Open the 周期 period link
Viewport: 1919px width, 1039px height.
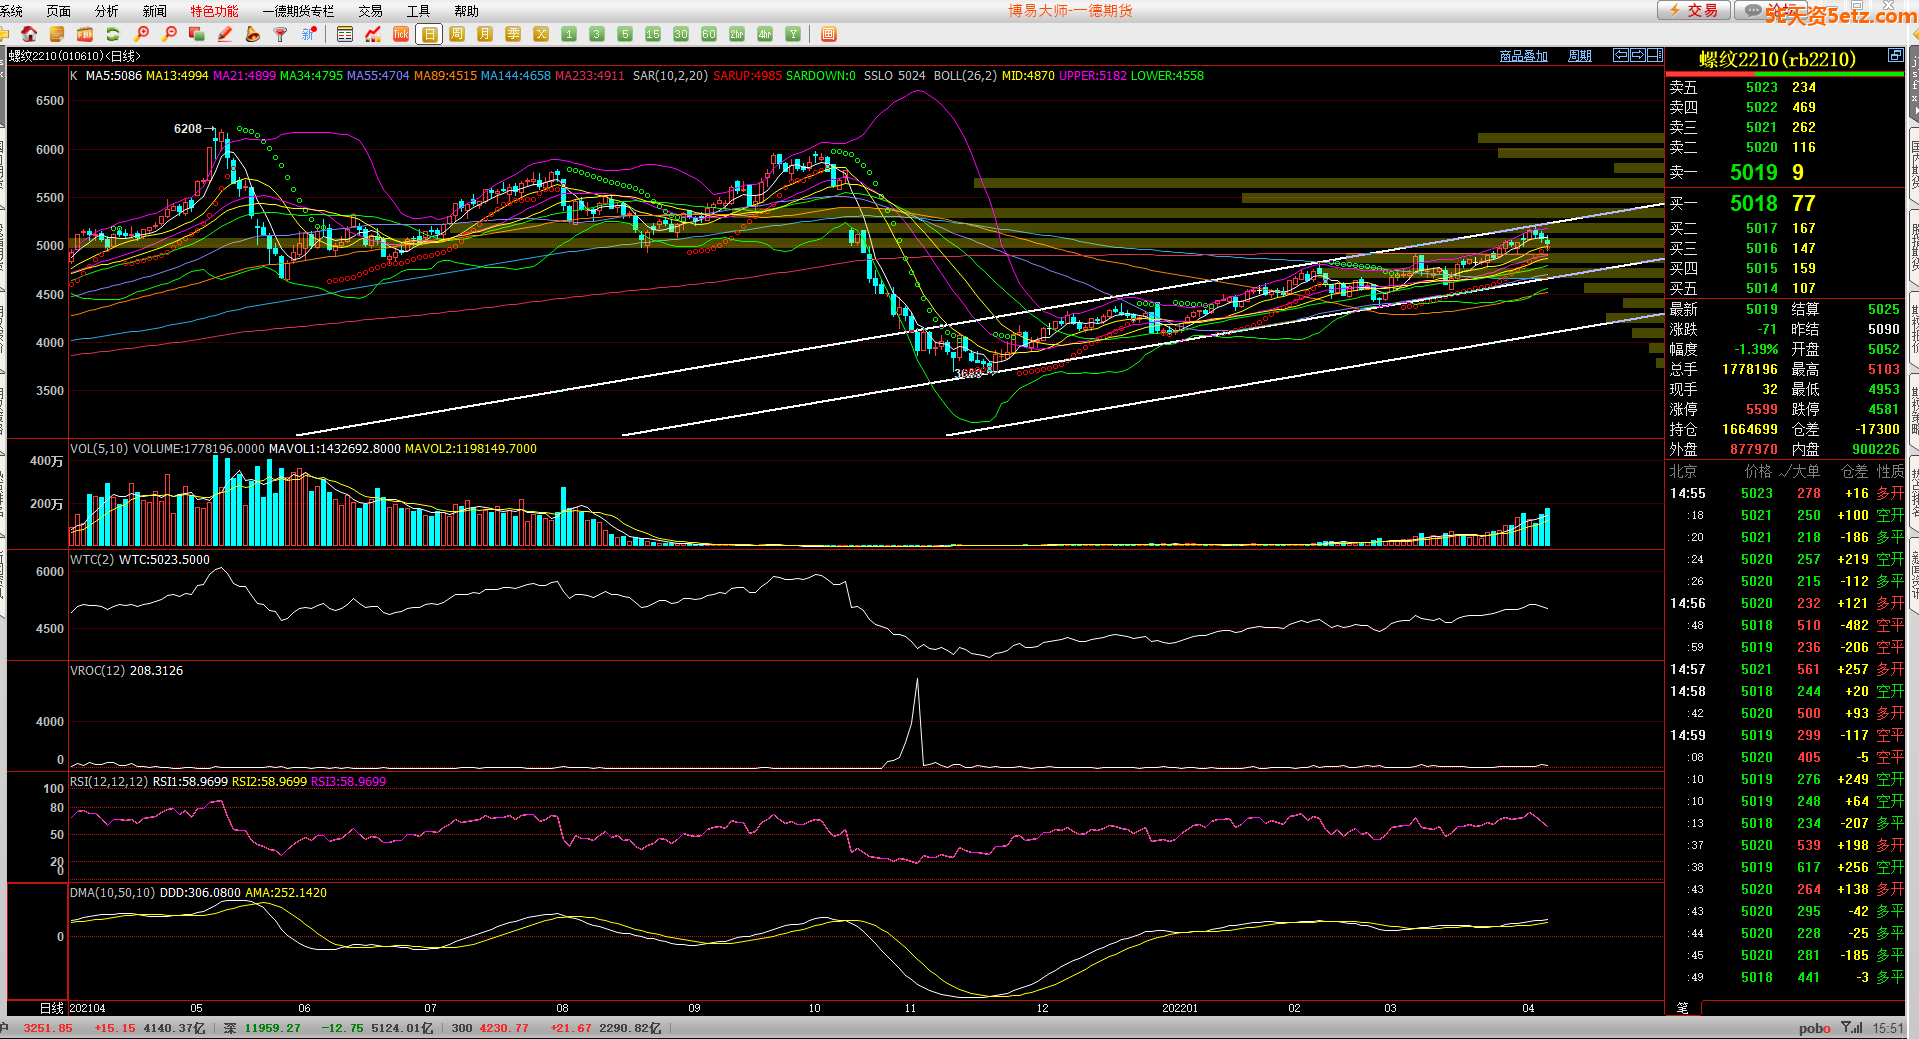pyautogui.click(x=1580, y=56)
